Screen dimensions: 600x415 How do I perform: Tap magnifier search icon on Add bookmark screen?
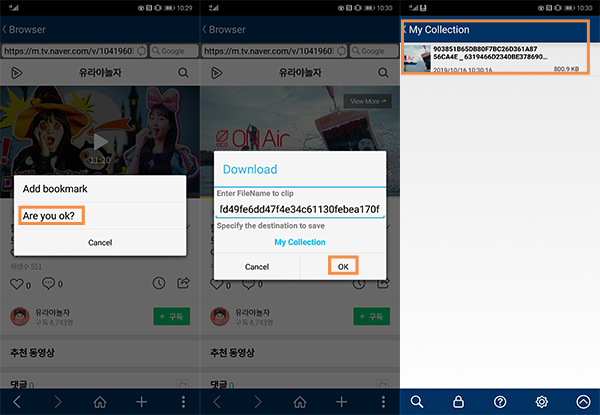(x=183, y=73)
